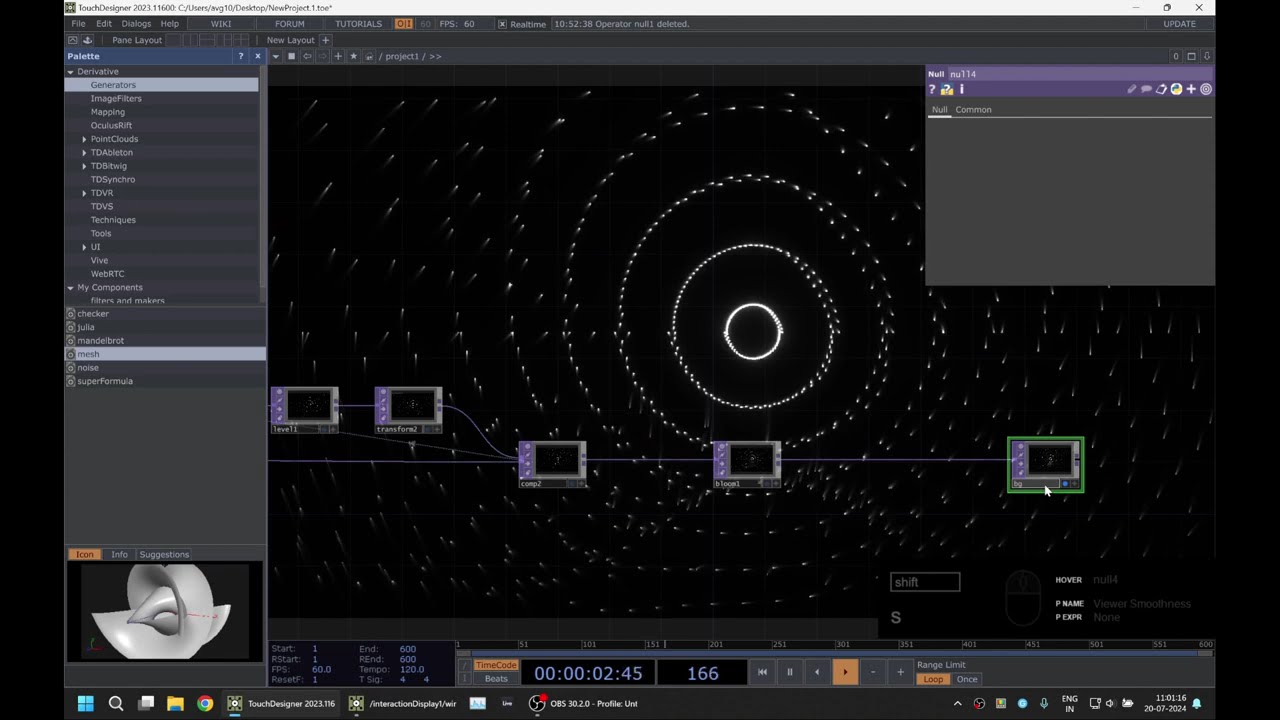Expand the TDAbleton folder

(84, 153)
